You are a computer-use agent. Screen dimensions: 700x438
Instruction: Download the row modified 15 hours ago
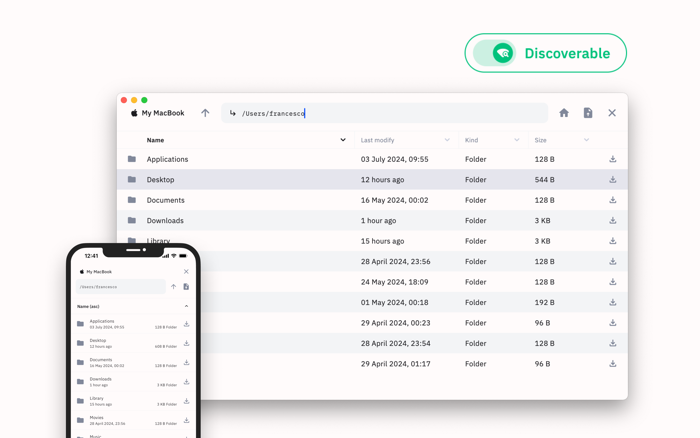(612, 241)
